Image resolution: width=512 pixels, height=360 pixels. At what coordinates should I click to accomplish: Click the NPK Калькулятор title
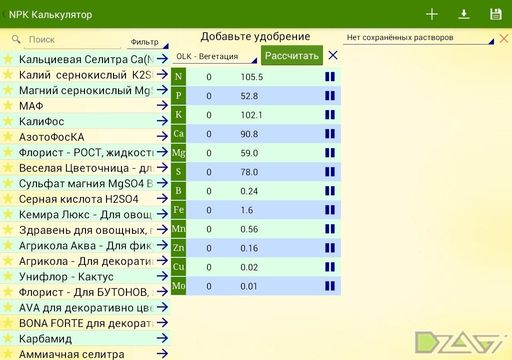tap(50, 15)
